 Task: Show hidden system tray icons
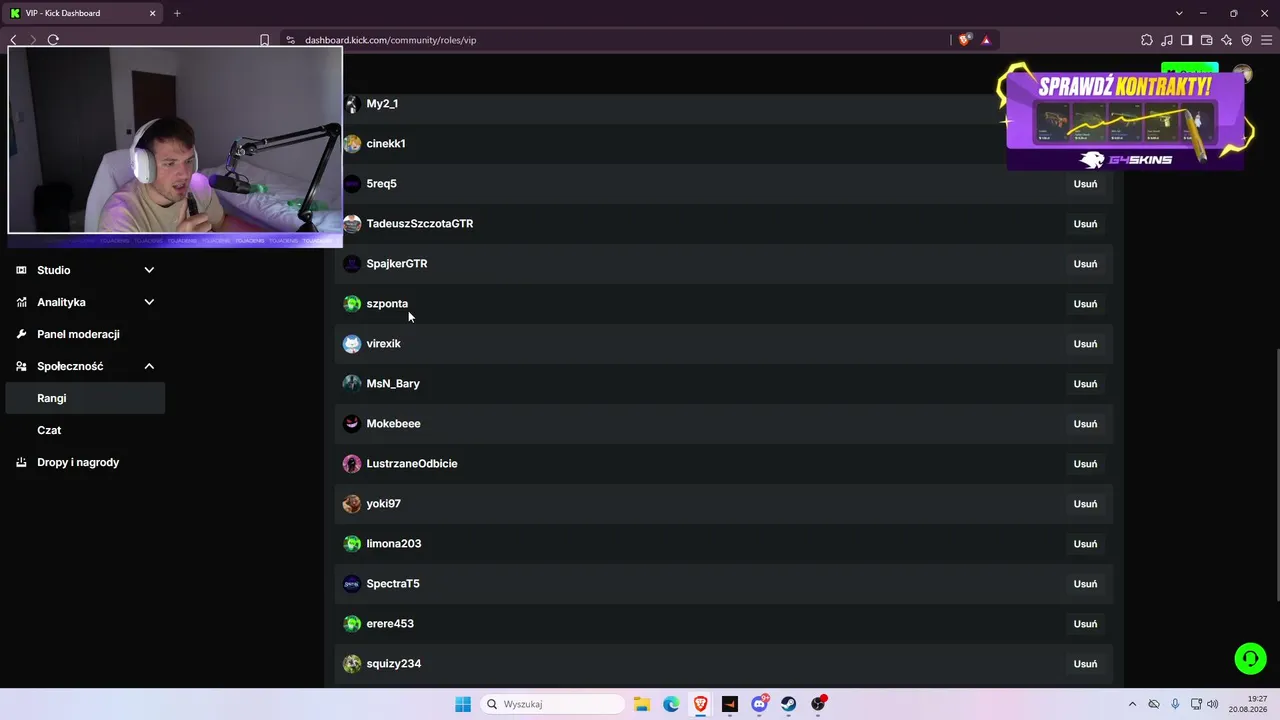1132,704
